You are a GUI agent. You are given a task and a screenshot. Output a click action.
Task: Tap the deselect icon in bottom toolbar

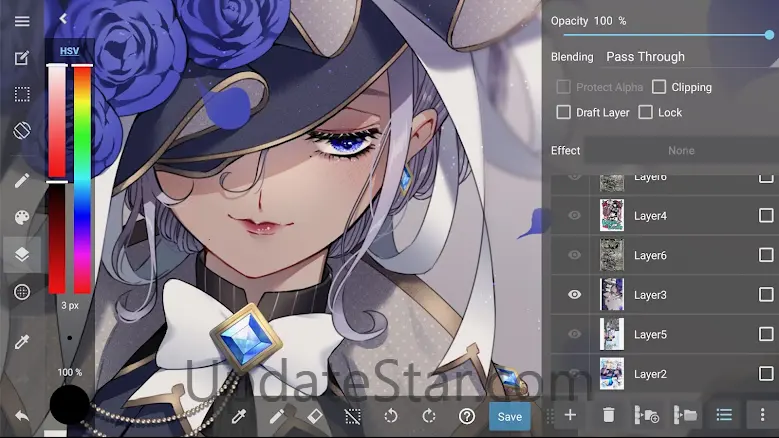[353, 416]
